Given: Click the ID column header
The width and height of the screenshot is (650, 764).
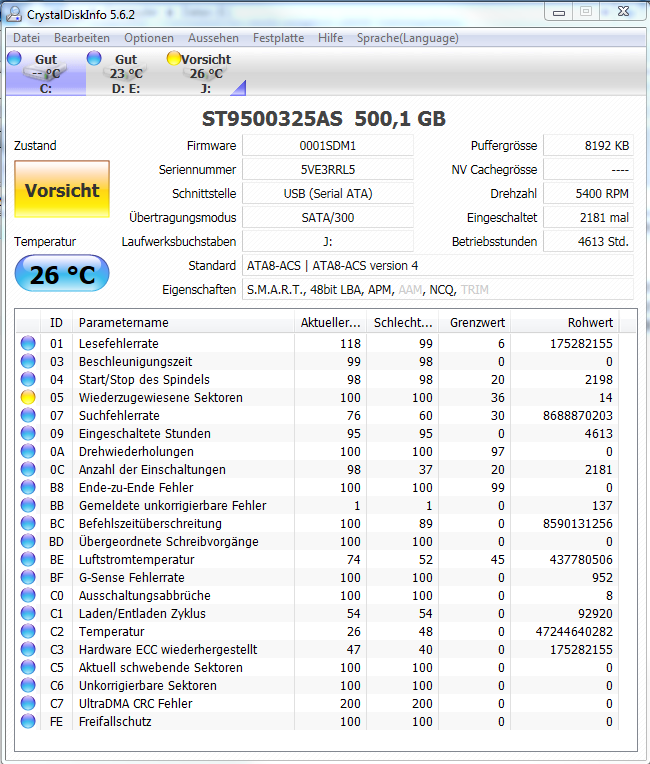Looking at the screenshot, I should coord(57,323).
